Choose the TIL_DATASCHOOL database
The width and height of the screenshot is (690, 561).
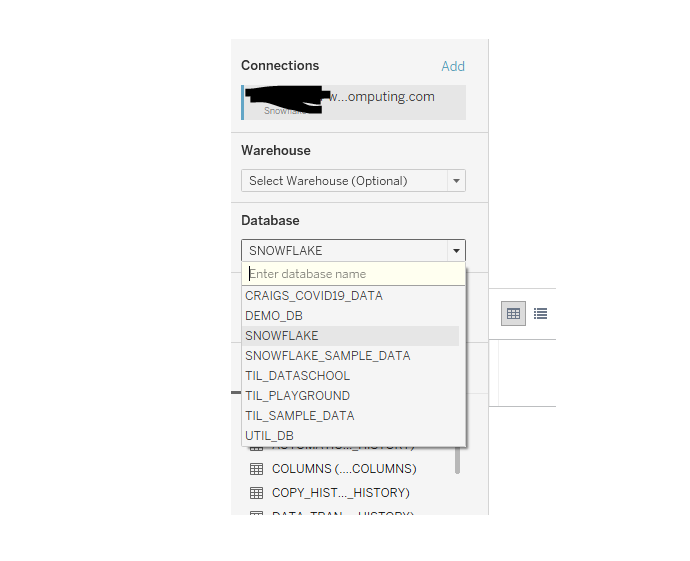pos(297,376)
